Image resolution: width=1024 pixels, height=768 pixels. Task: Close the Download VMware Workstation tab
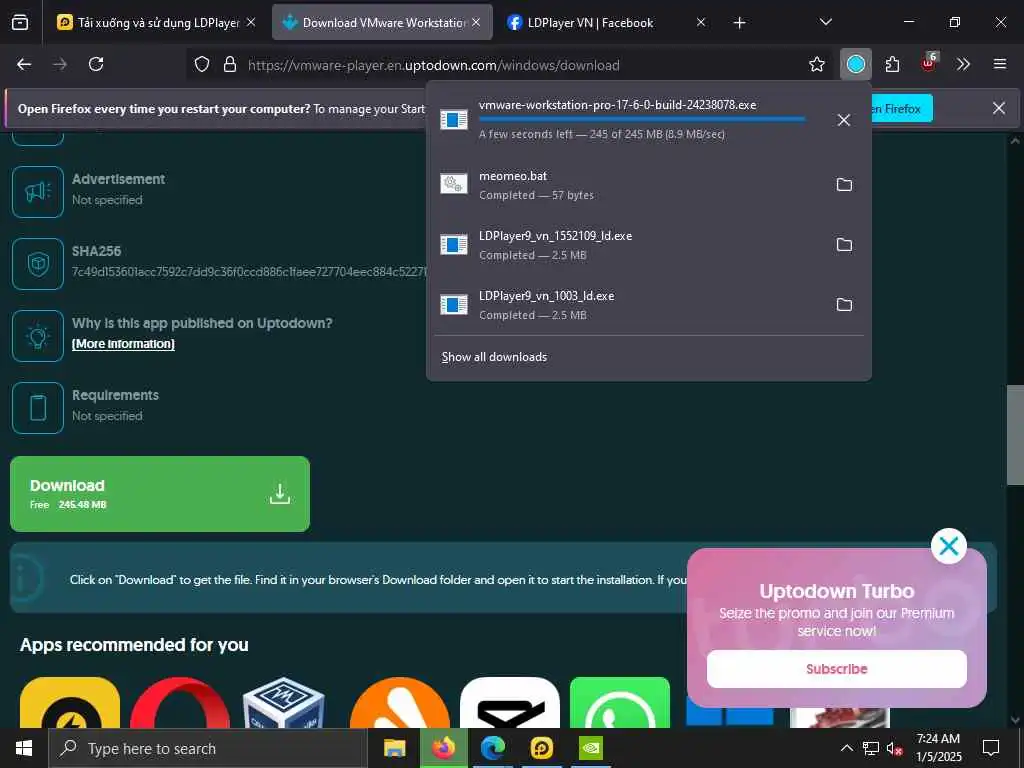pyautogui.click(x=476, y=22)
